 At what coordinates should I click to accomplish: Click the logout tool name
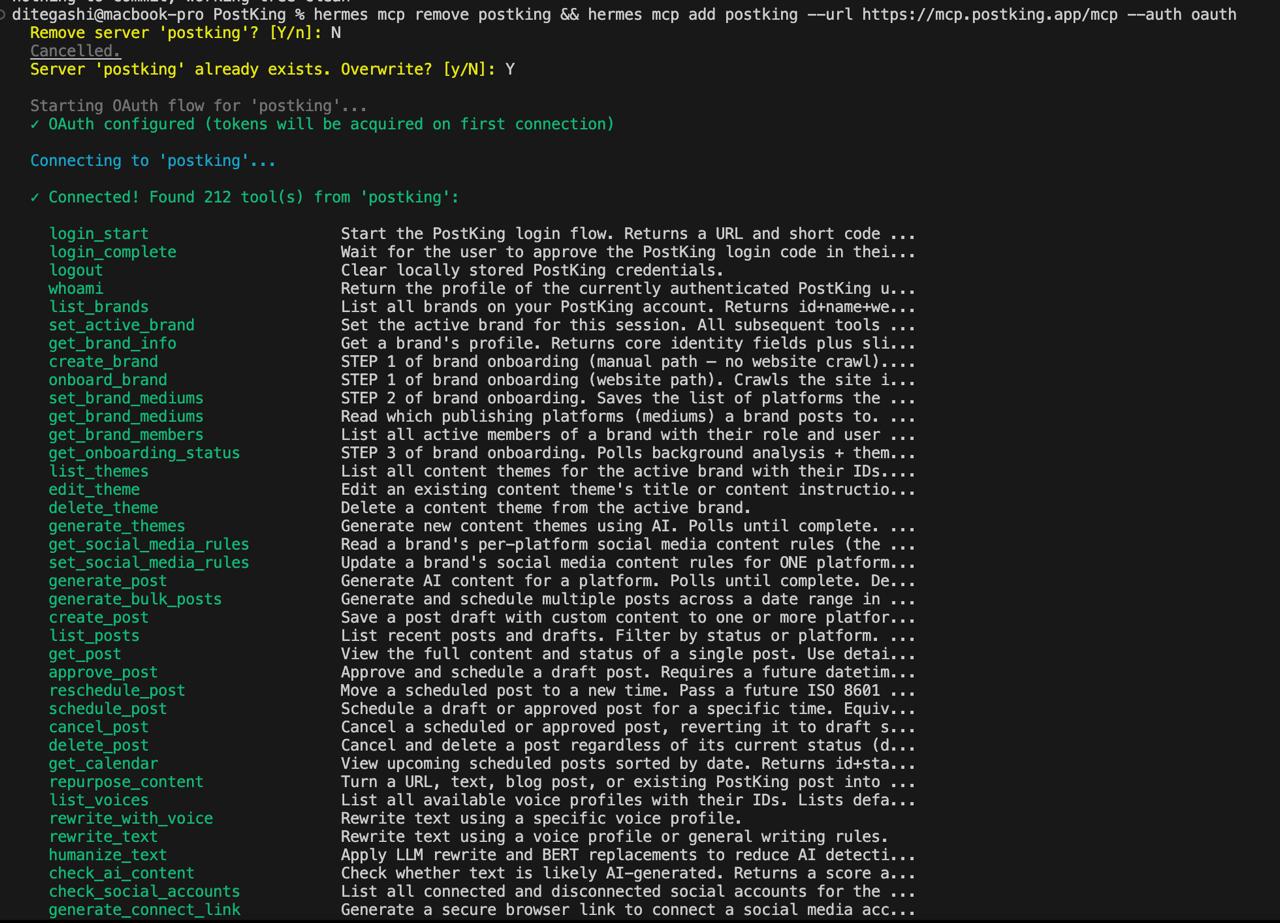(76, 270)
